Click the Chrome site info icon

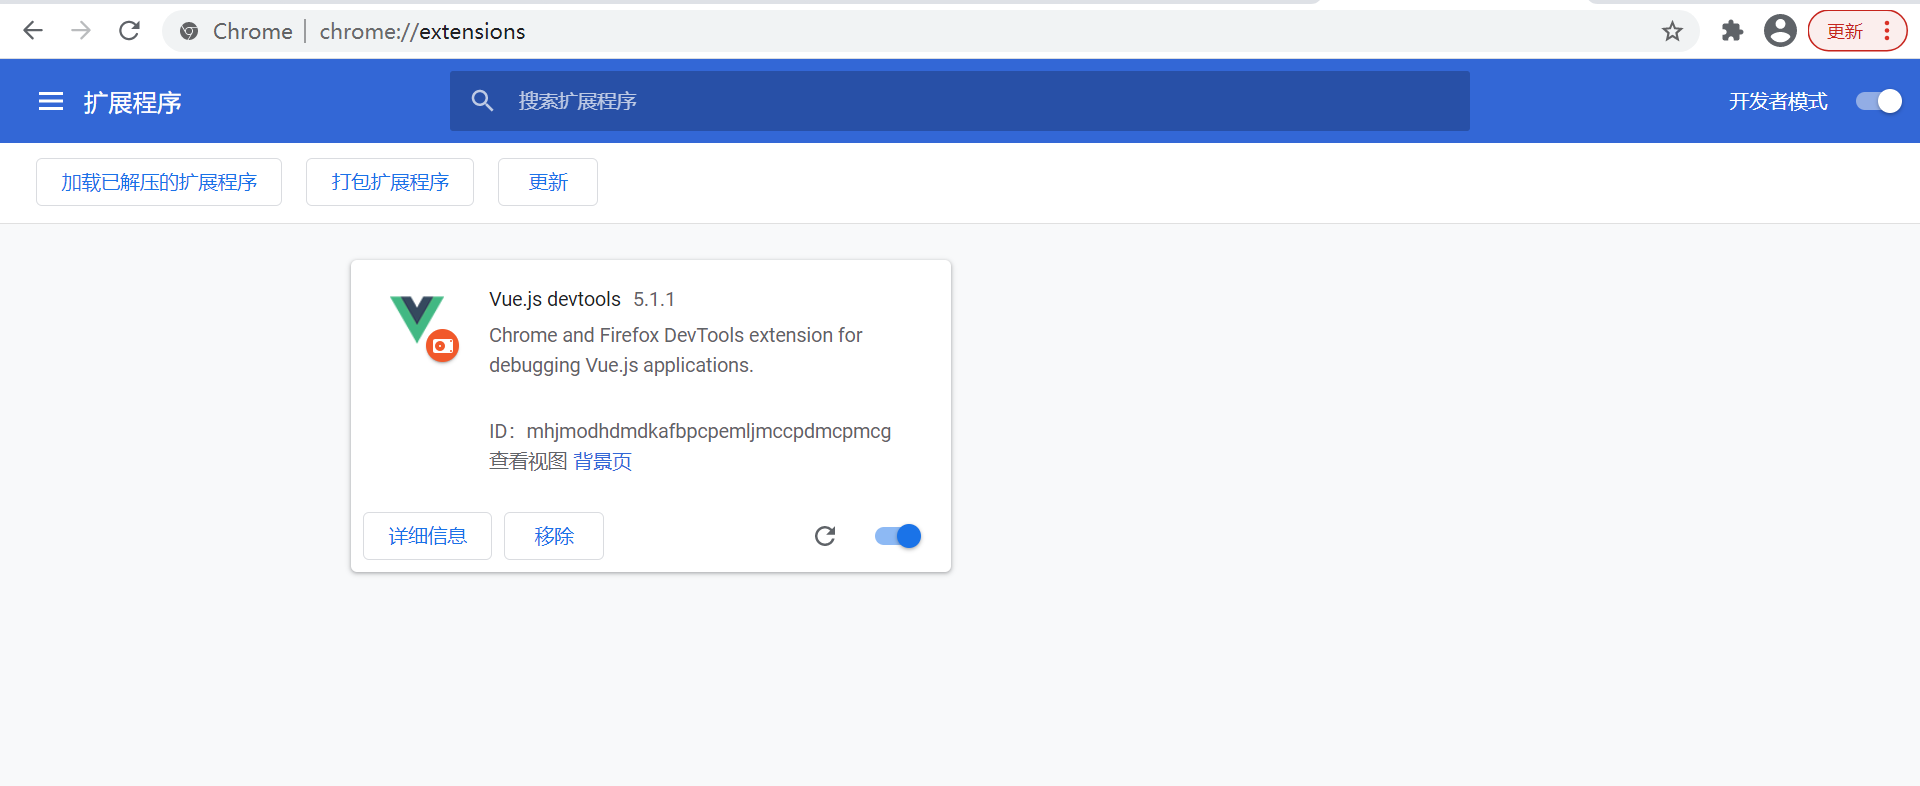pos(189,31)
